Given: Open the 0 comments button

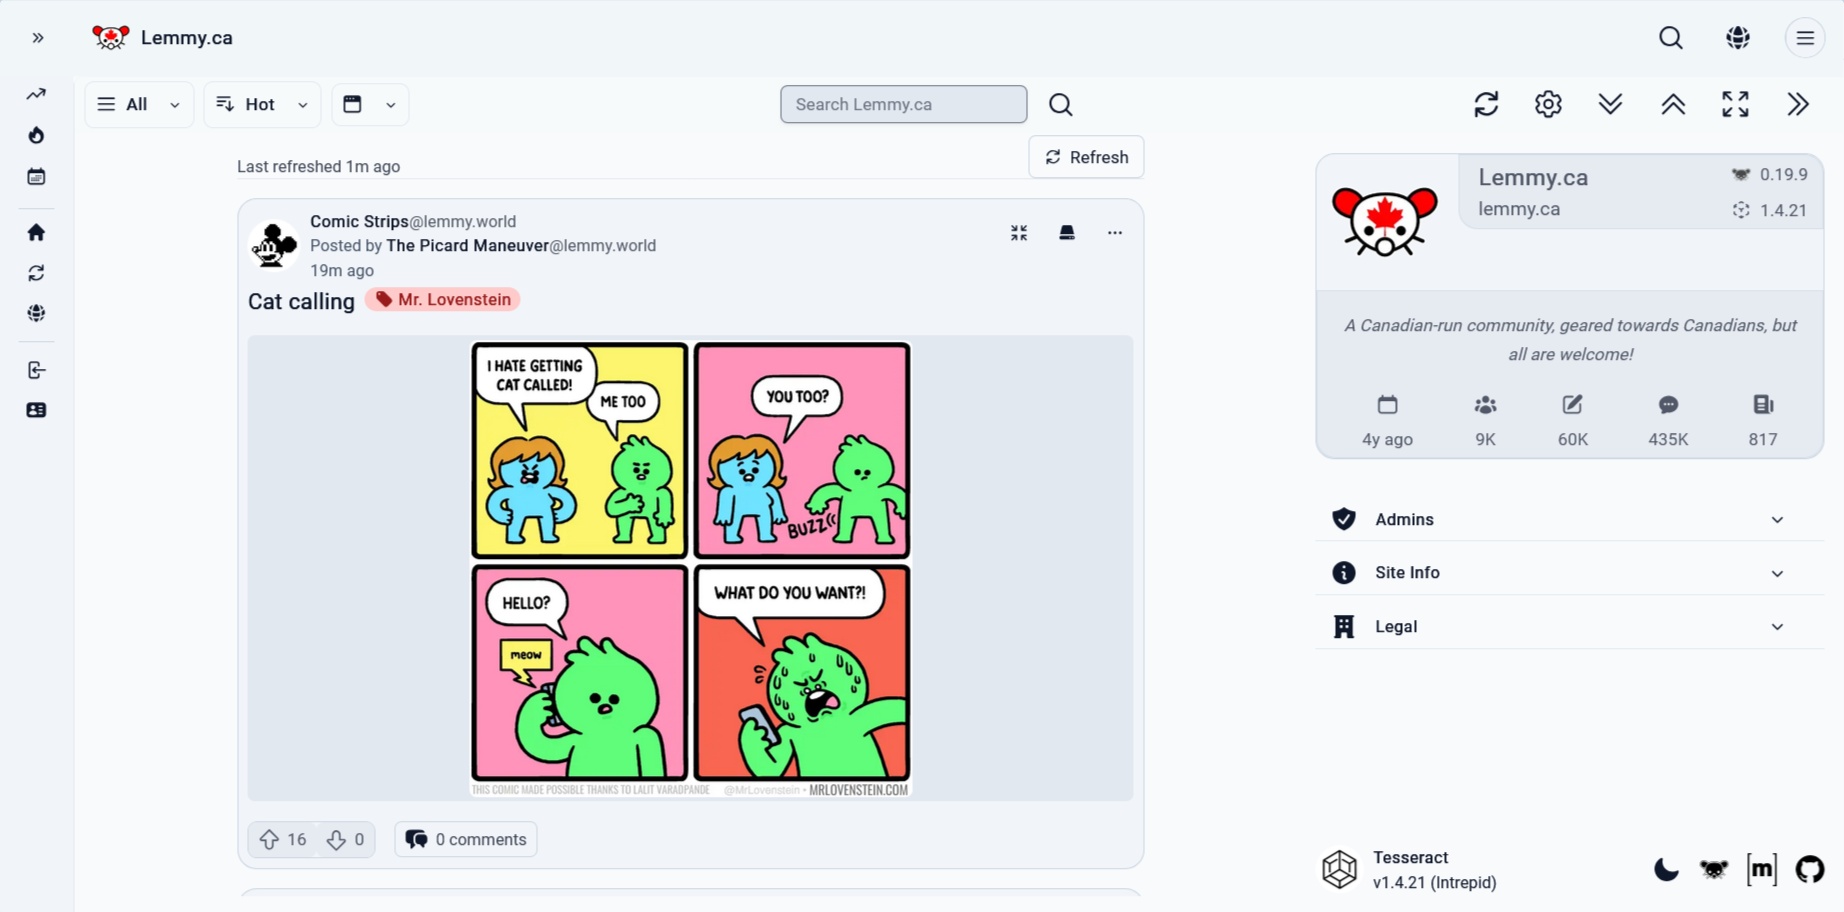Looking at the screenshot, I should [x=466, y=840].
